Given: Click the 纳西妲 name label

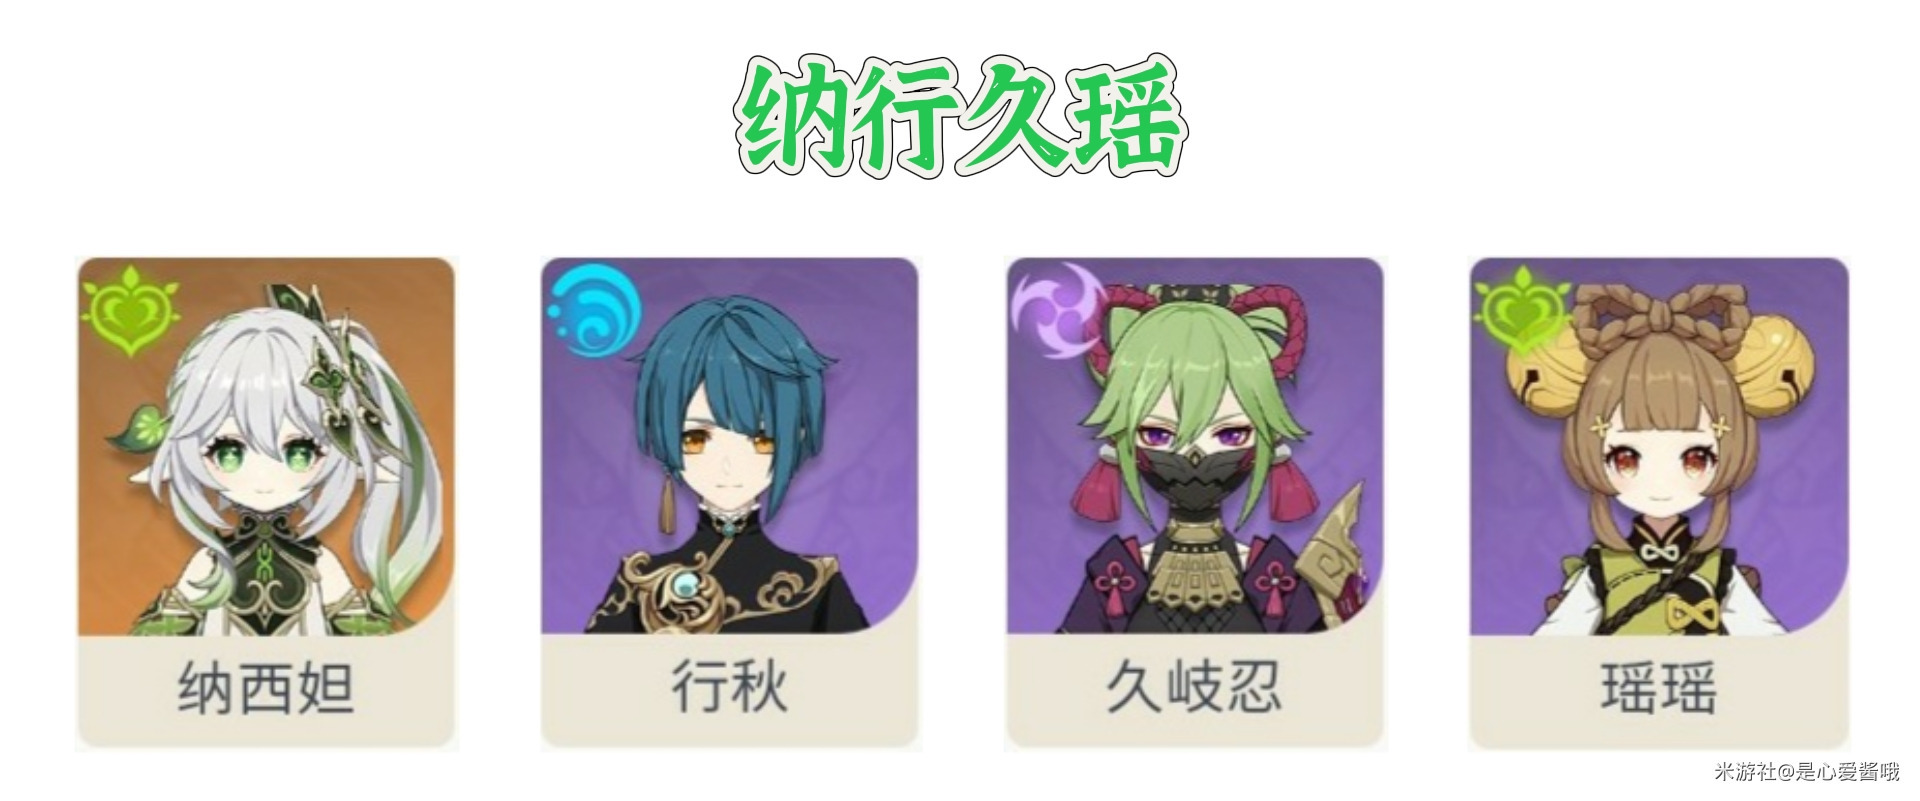Looking at the screenshot, I should coord(267,690).
